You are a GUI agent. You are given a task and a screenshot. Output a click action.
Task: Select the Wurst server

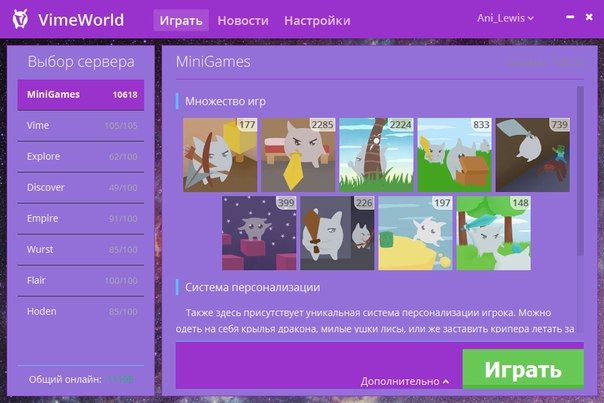81,250
